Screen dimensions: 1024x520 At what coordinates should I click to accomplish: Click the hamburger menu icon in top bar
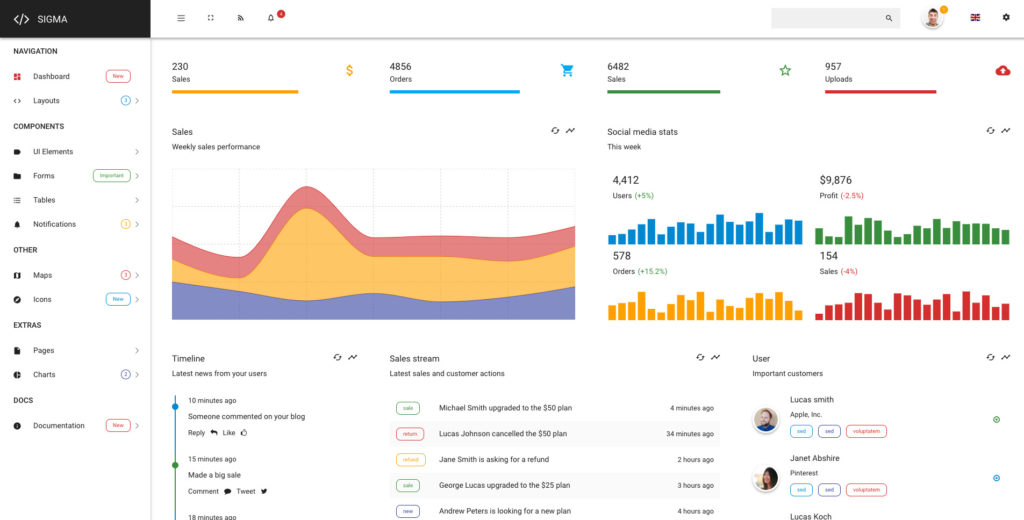181,18
